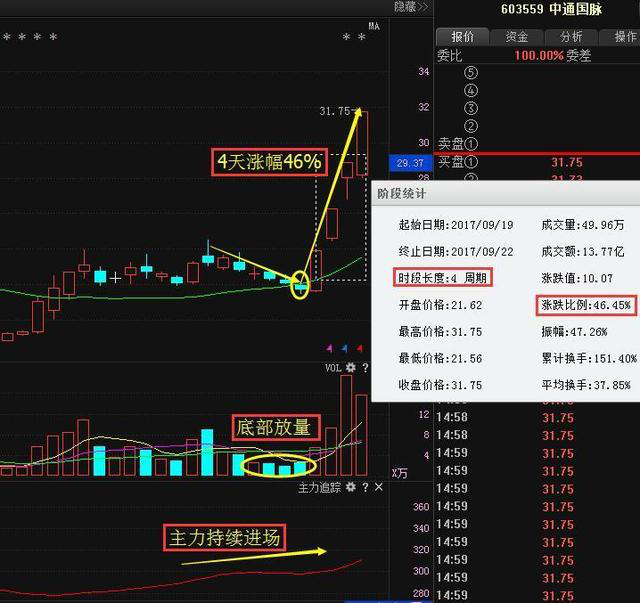Open 主力追踪 indicator settings gear
Screen dimensions: 640x603
350,487
